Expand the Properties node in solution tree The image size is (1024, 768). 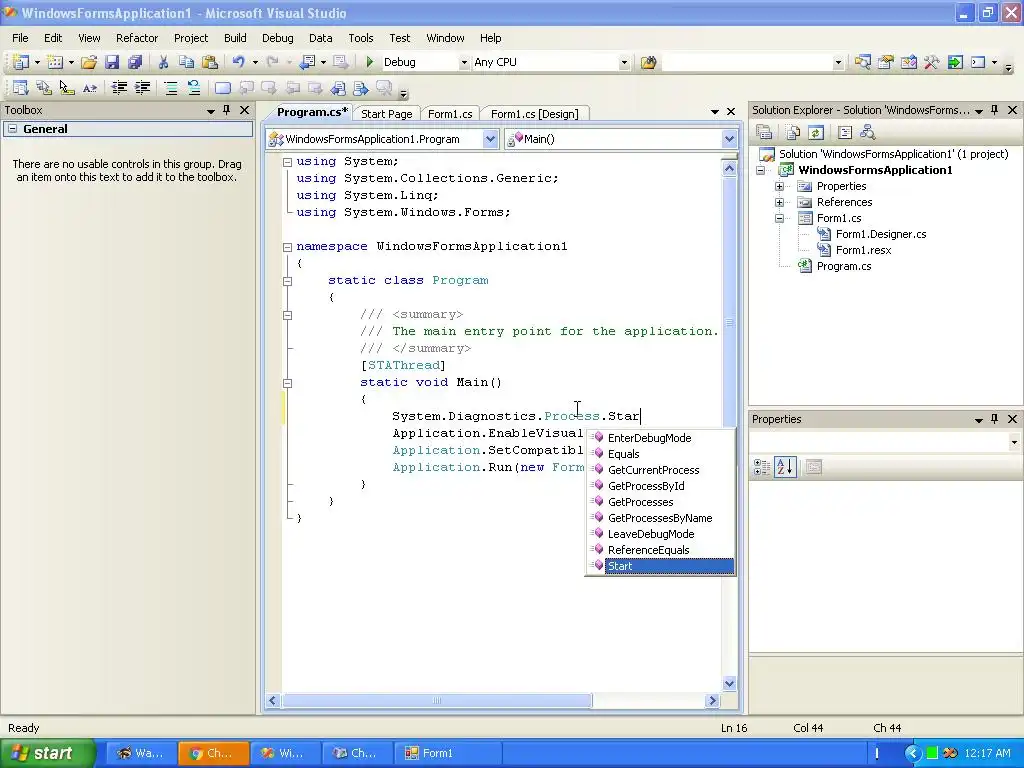[779, 186]
